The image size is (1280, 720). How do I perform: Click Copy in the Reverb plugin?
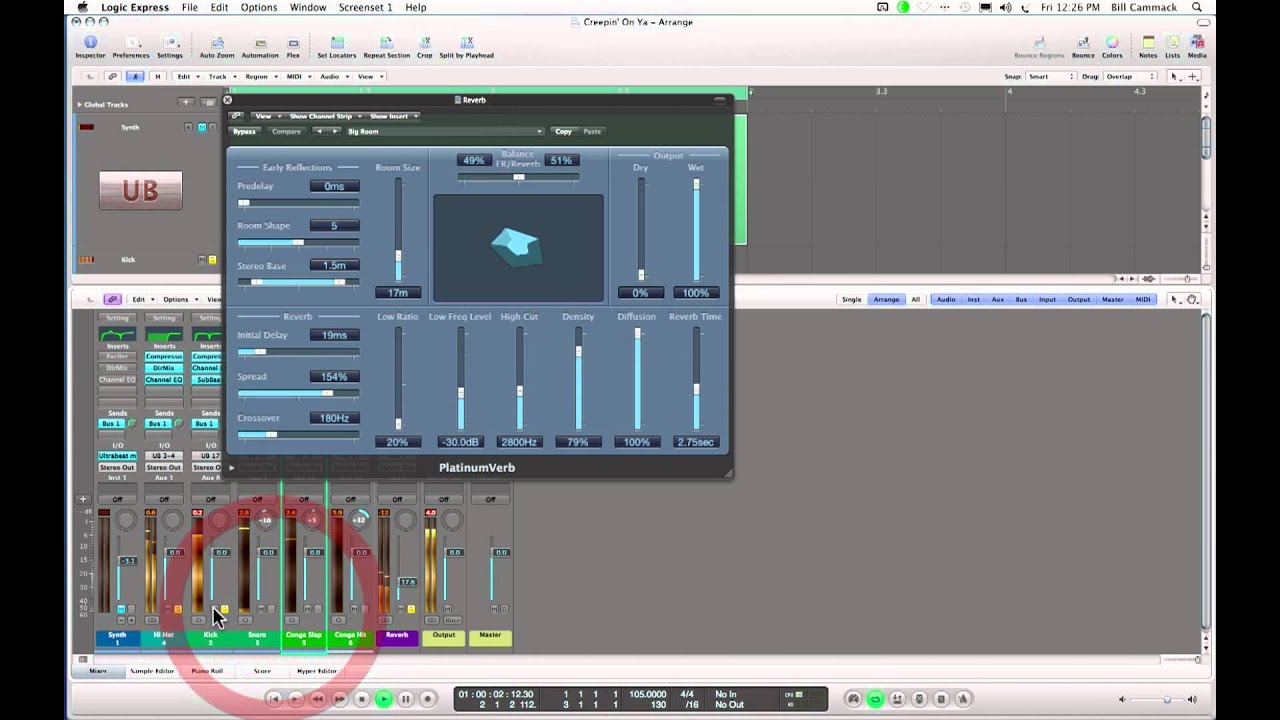click(564, 131)
